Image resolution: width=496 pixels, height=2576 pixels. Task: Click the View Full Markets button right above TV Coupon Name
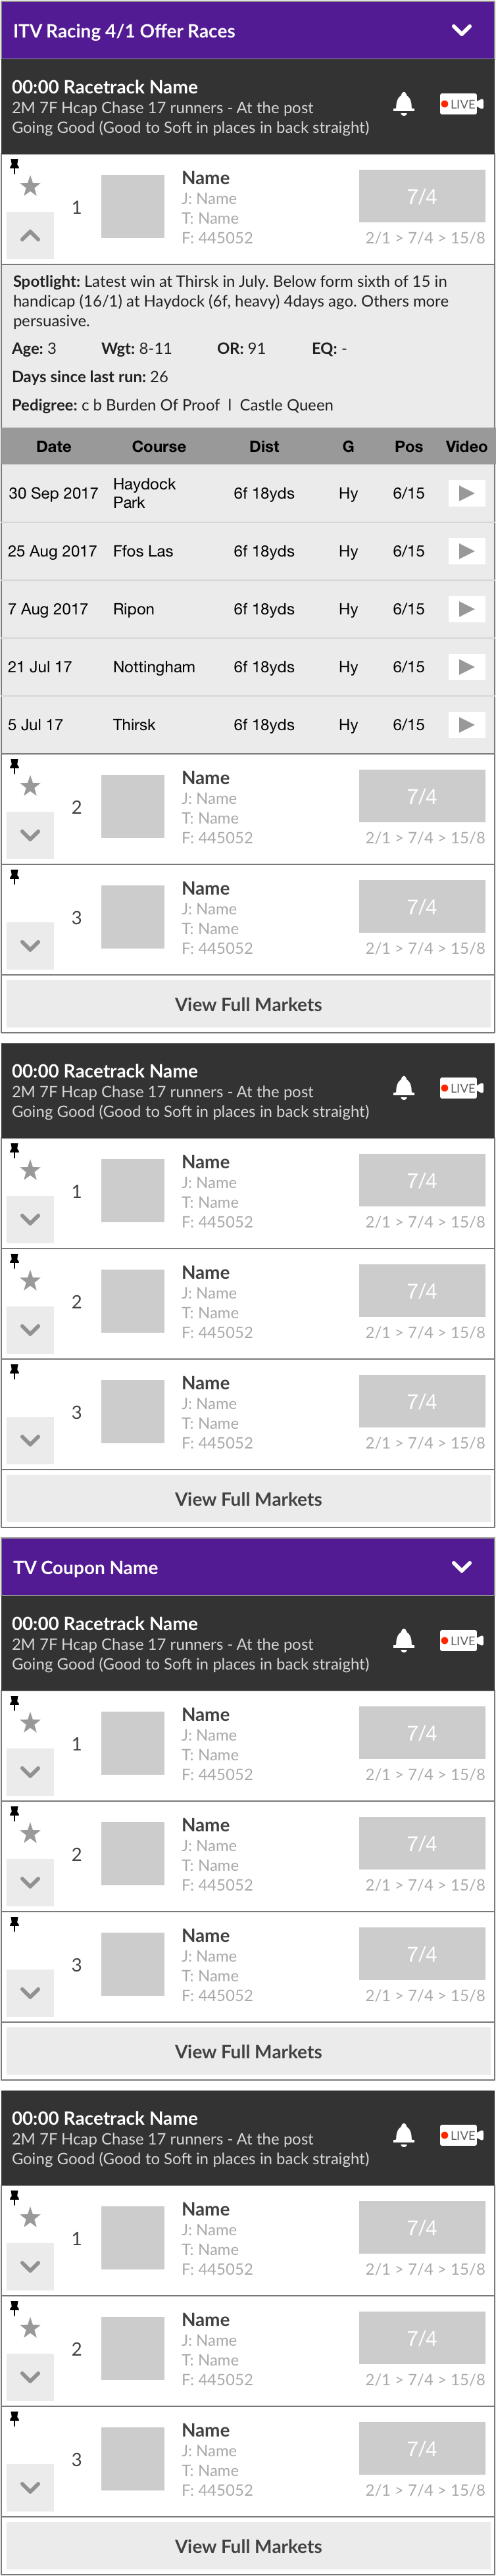(248, 1499)
